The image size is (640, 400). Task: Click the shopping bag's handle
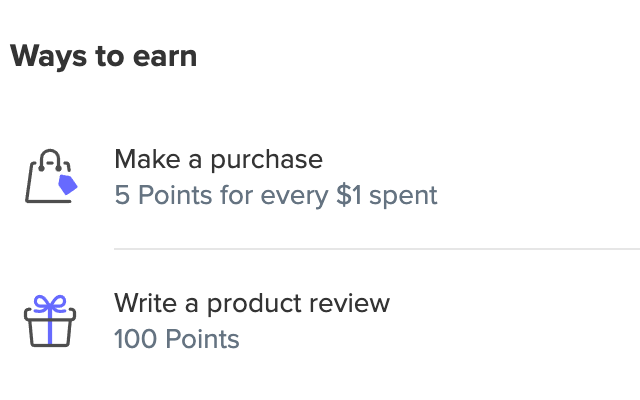(x=50, y=160)
